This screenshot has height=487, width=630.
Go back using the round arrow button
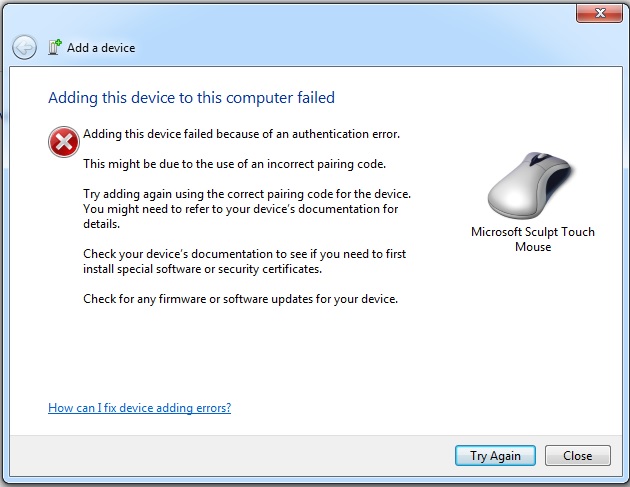point(24,47)
